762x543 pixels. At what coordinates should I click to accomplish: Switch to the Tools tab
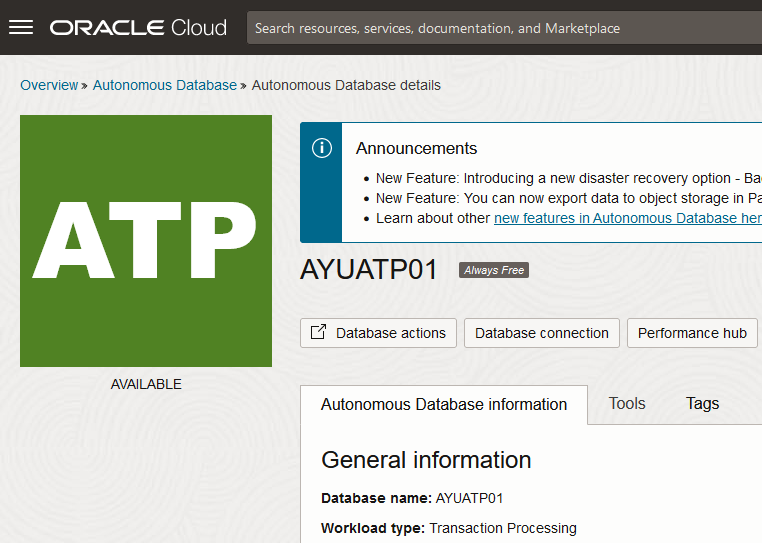click(x=627, y=403)
